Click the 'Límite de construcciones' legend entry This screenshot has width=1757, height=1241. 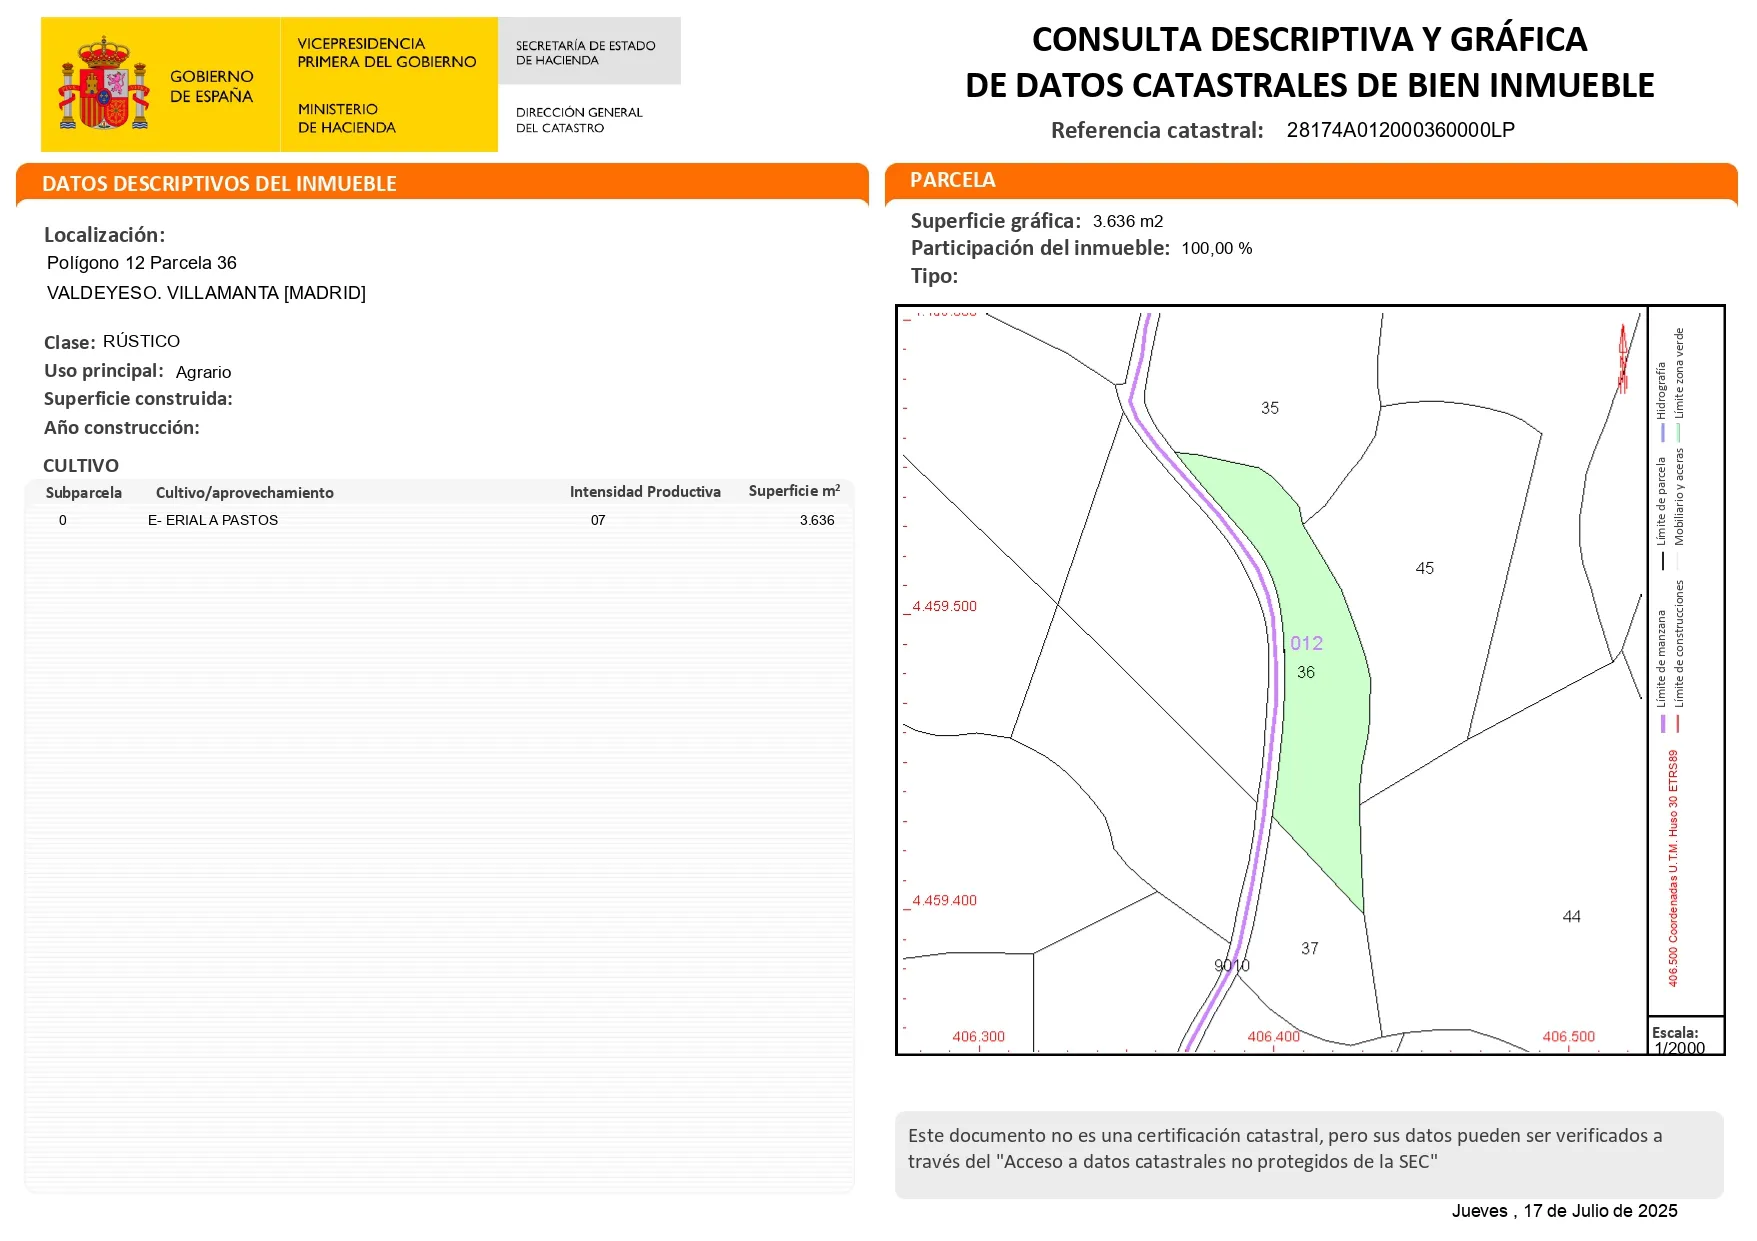[x=1679, y=657]
